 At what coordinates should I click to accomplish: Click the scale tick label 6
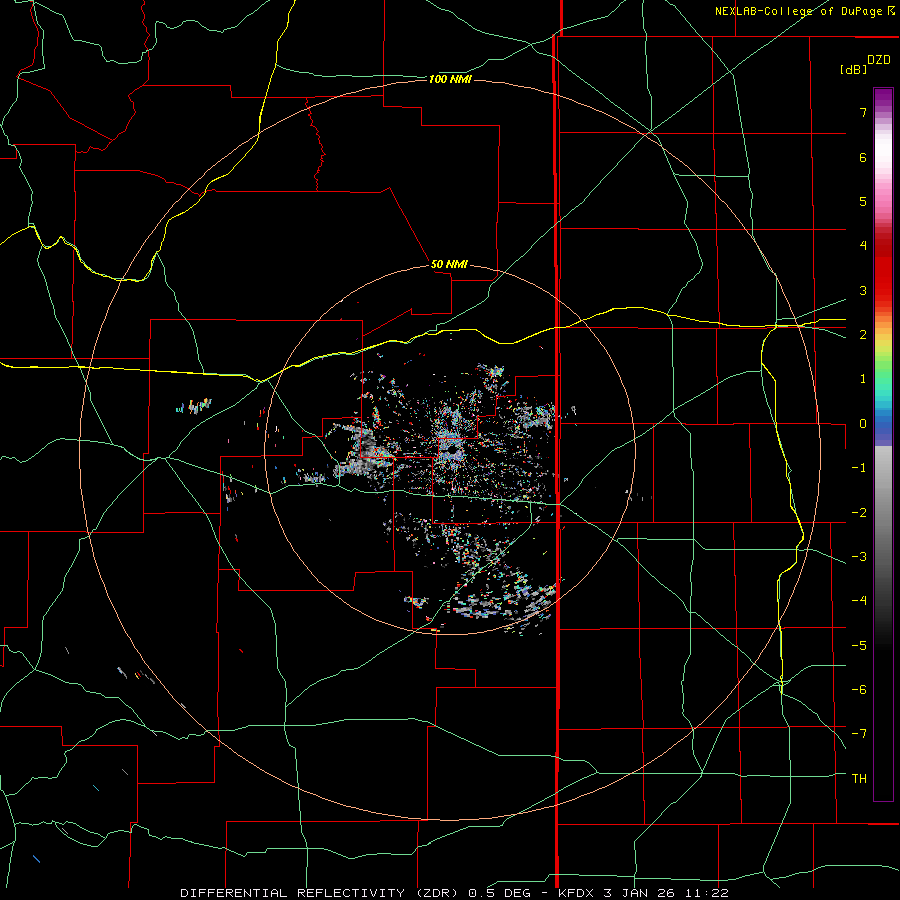(863, 157)
